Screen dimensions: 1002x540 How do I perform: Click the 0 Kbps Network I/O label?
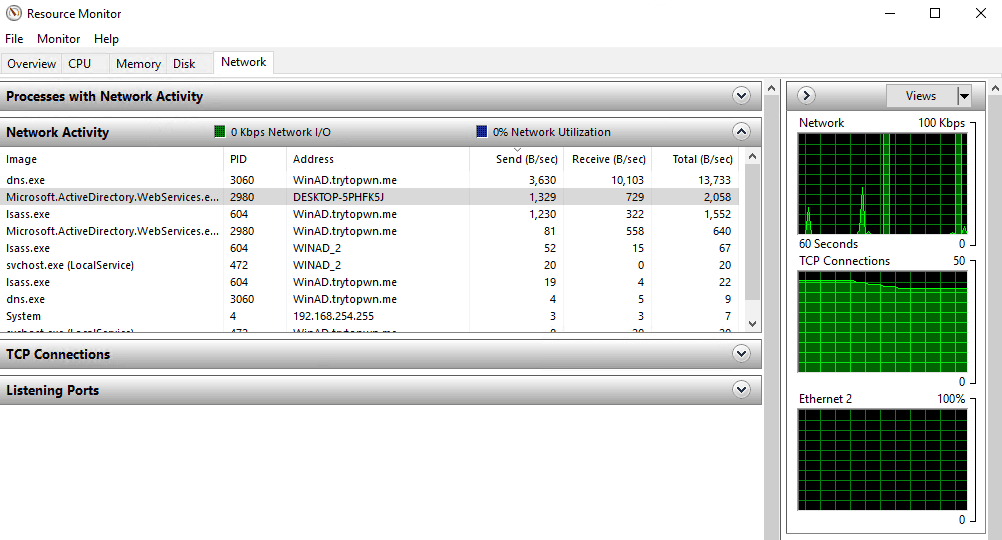pos(281,132)
